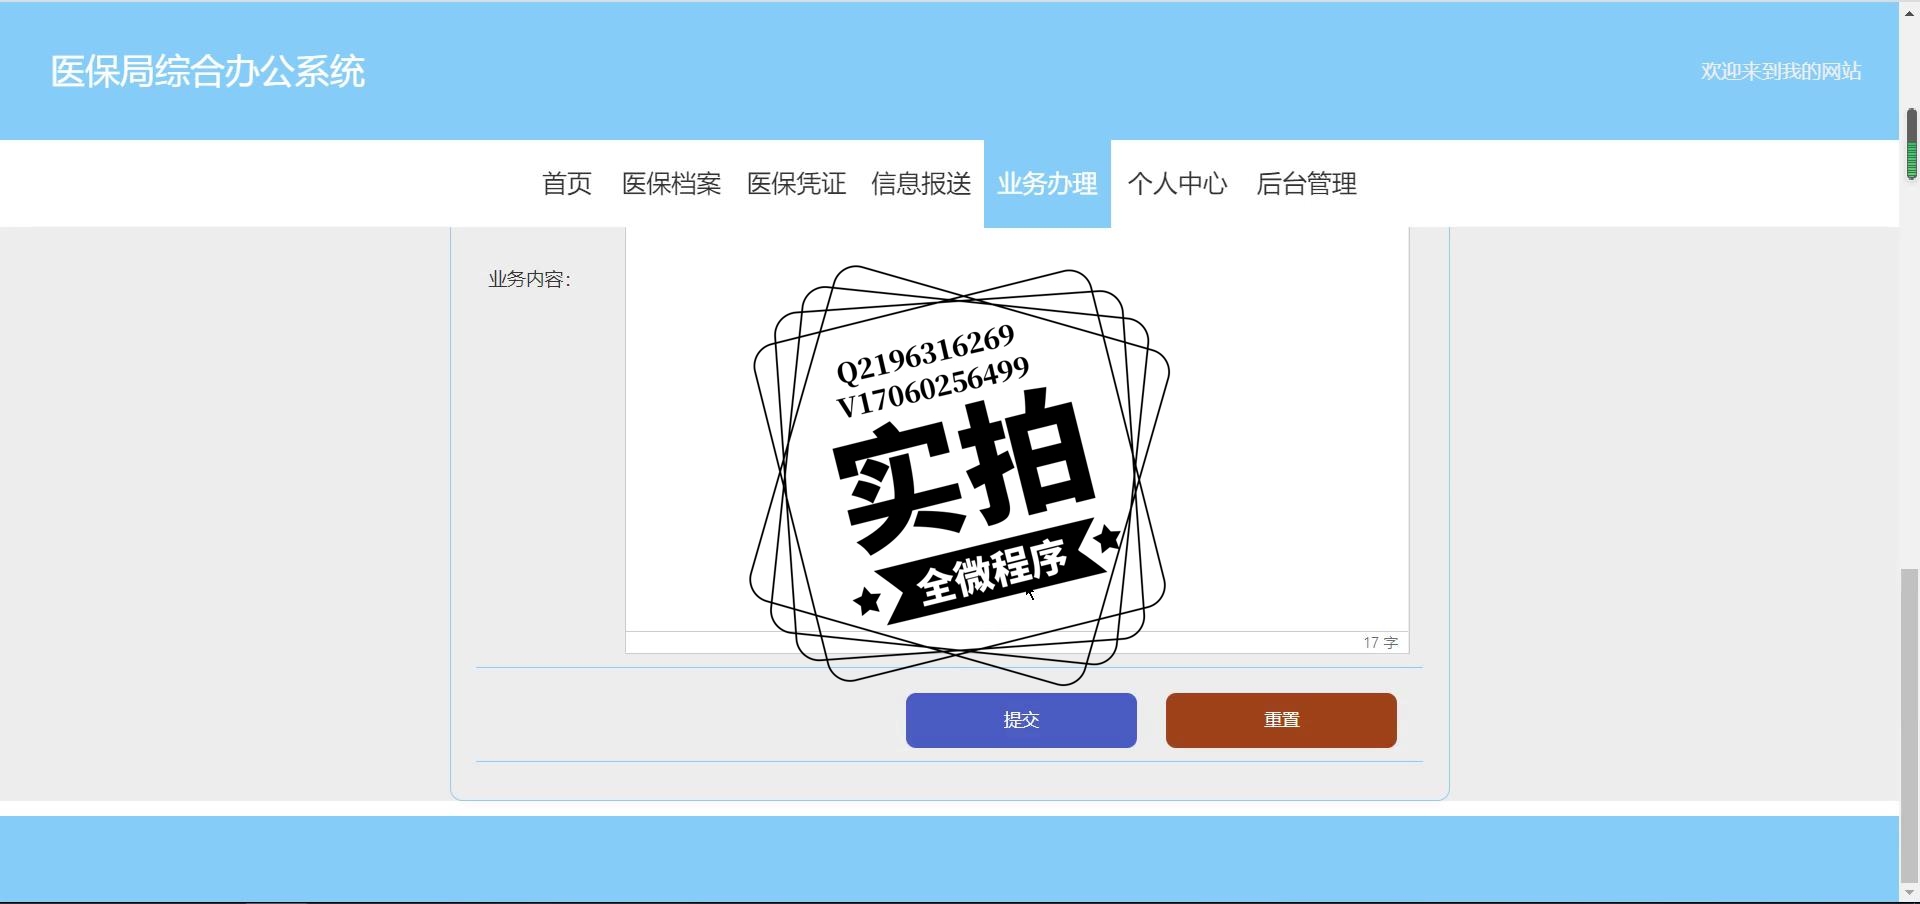
Task: Go to 医保档案 menu item
Action: coord(672,184)
